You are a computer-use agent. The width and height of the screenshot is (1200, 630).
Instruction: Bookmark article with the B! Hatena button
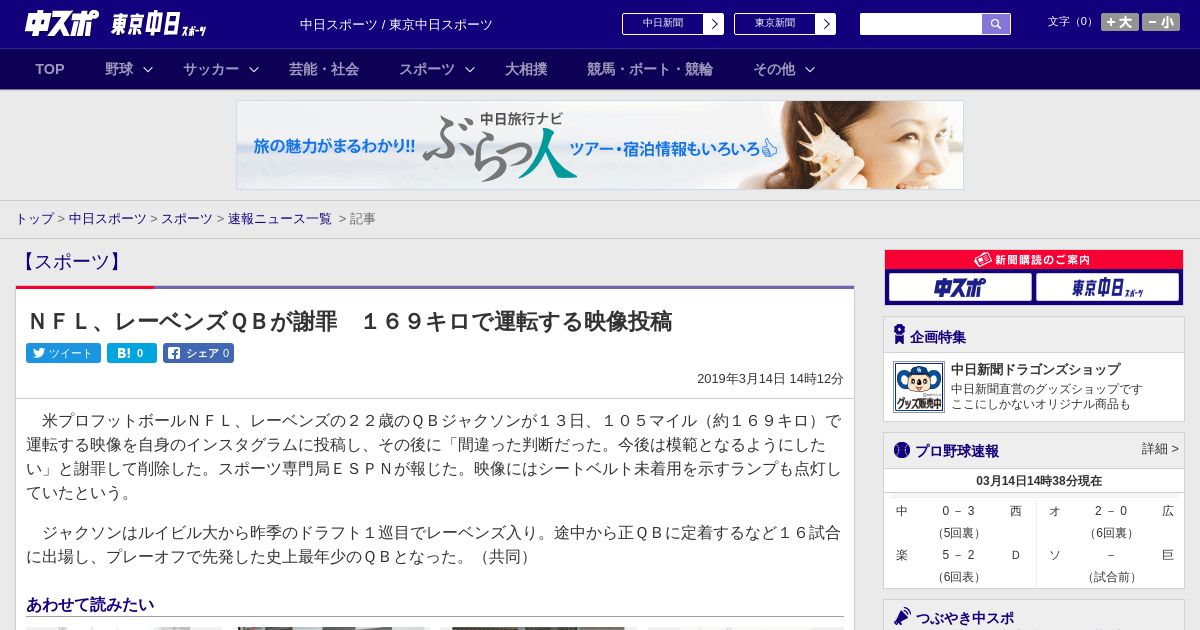pyautogui.click(x=132, y=353)
